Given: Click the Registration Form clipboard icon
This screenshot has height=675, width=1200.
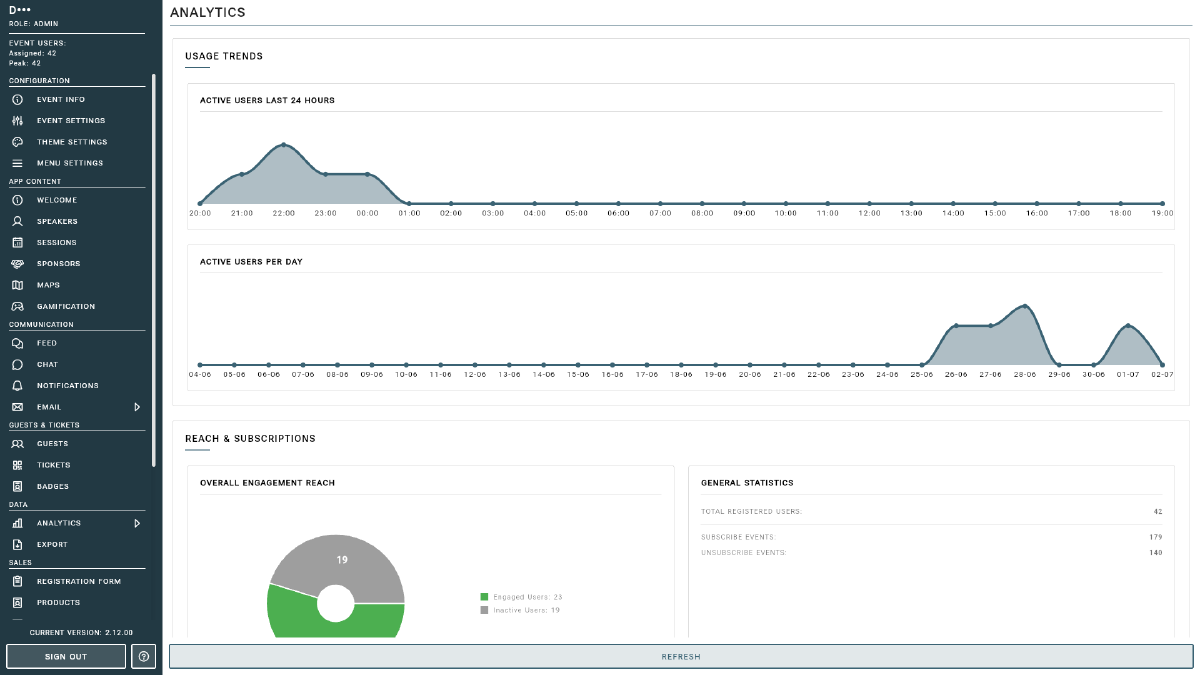Looking at the screenshot, I should (17, 581).
